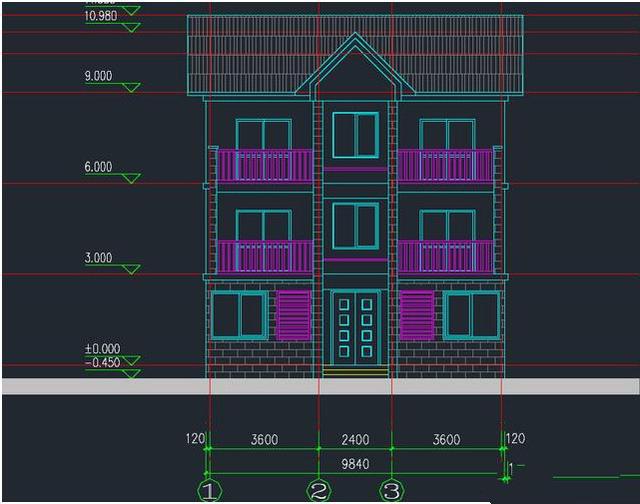Pick the left magenta ground-floor shutter
This screenshot has height=504, width=640.
(x=293, y=315)
